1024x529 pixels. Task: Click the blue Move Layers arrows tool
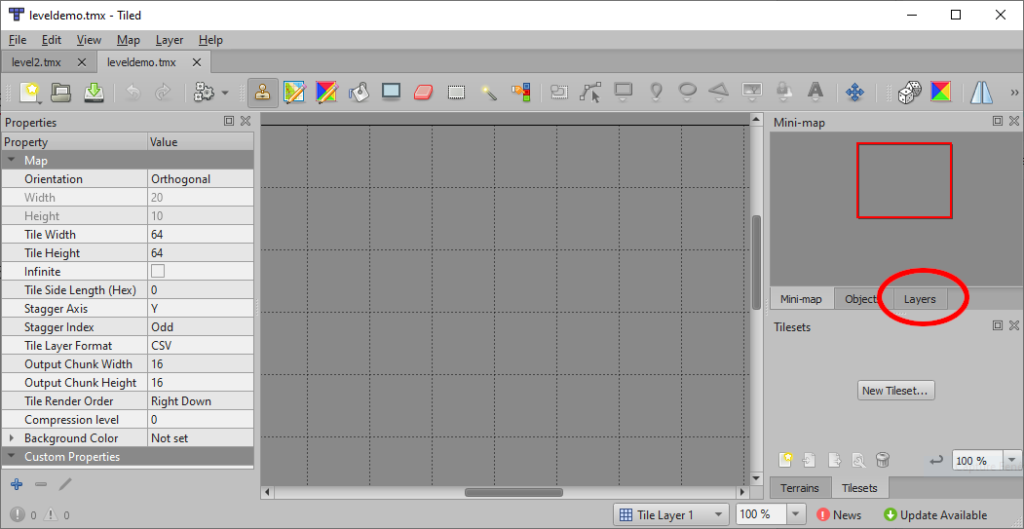coord(854,93)
